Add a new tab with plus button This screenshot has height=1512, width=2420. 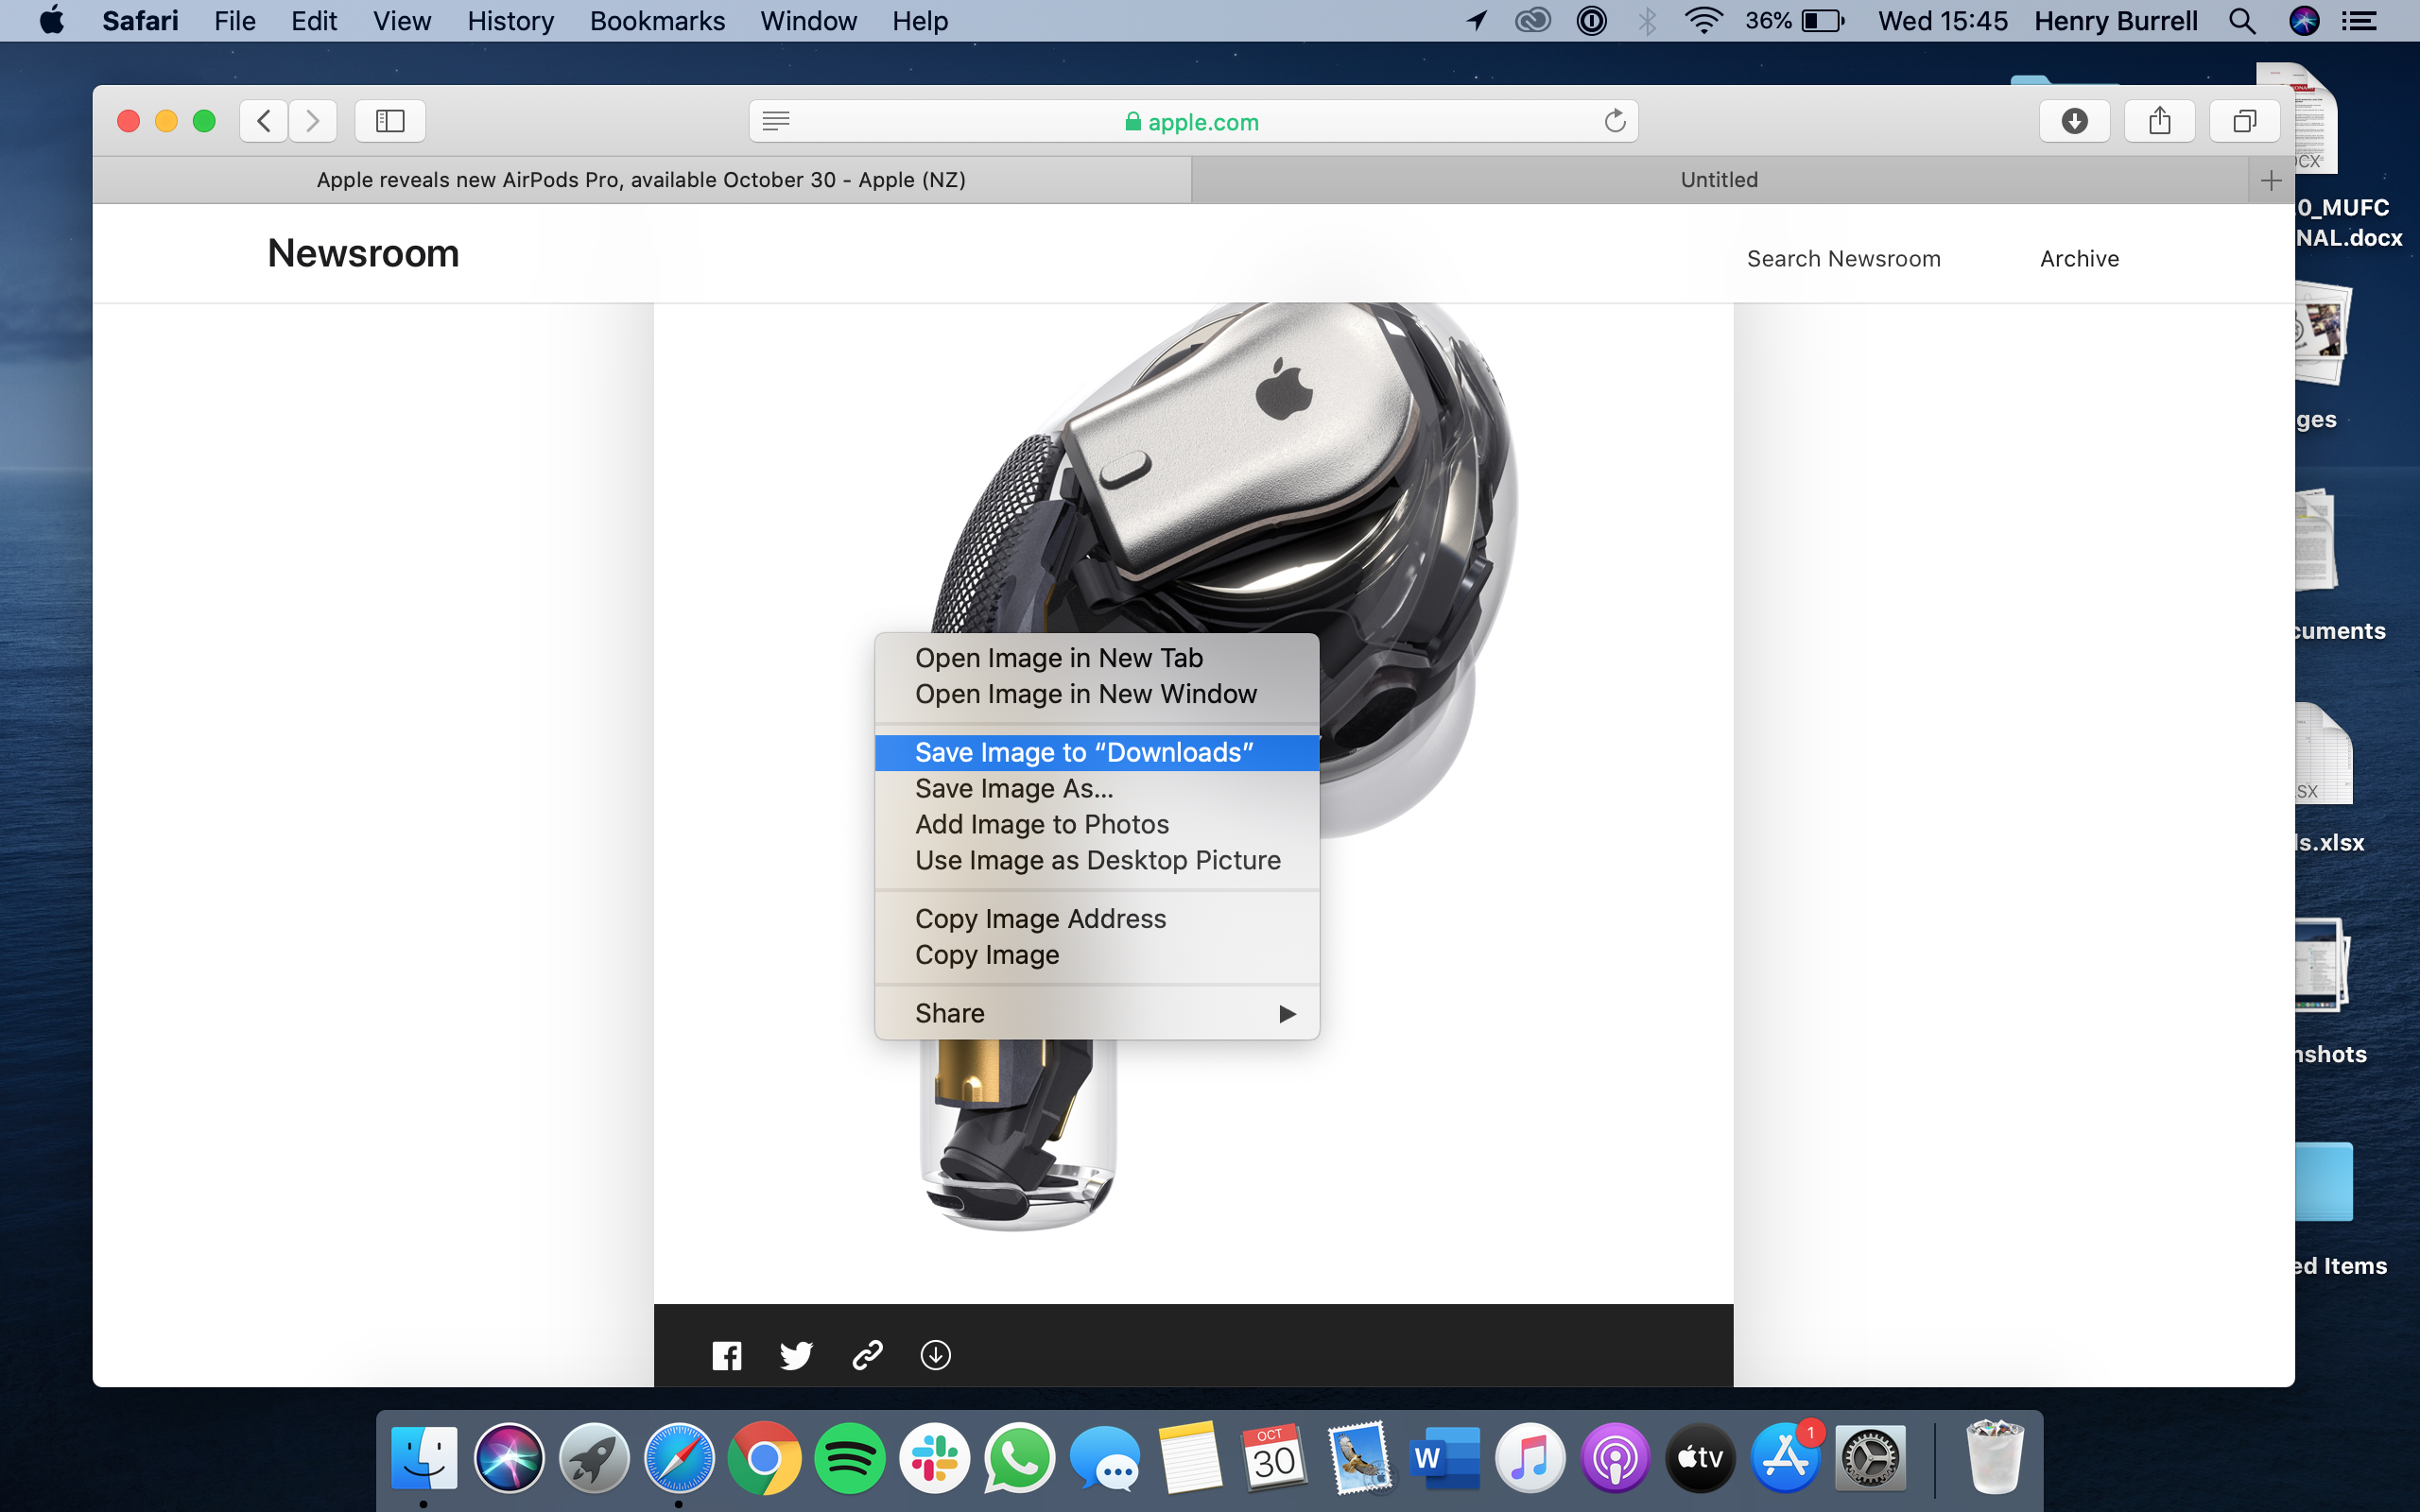[x=2271, y=180]
